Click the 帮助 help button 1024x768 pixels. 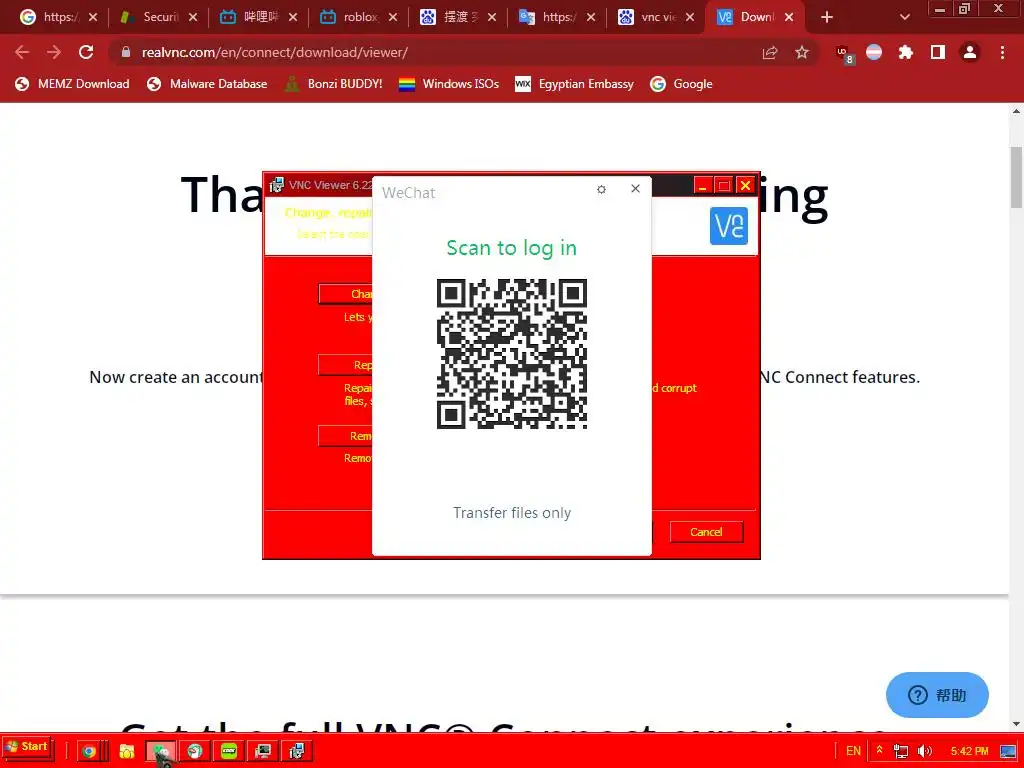coord(937,695)
